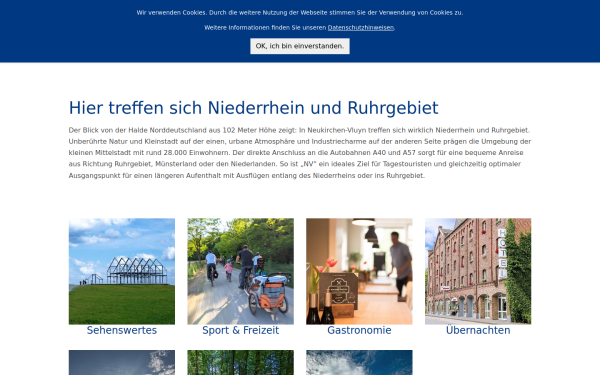Click the paragraph starting 'Der Blick von der Halde'
This screenshot has height=375, width=600.
coord(300,153)
